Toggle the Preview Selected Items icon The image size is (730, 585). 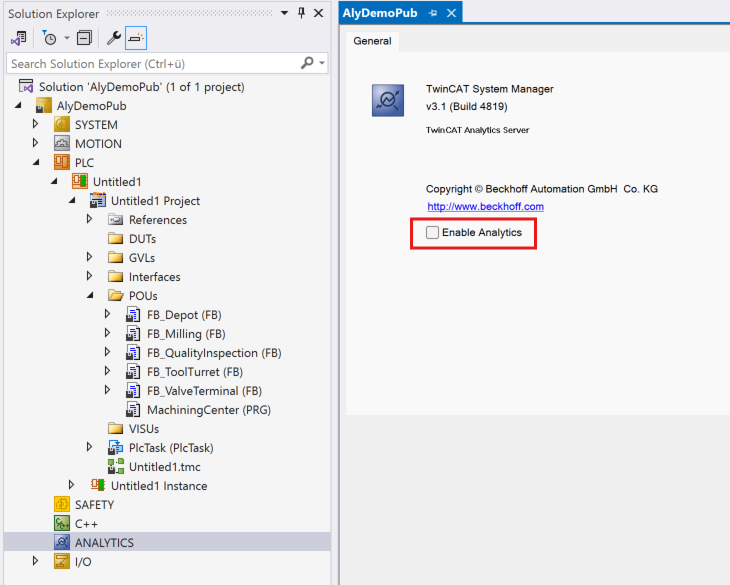[x=136, y=38]
